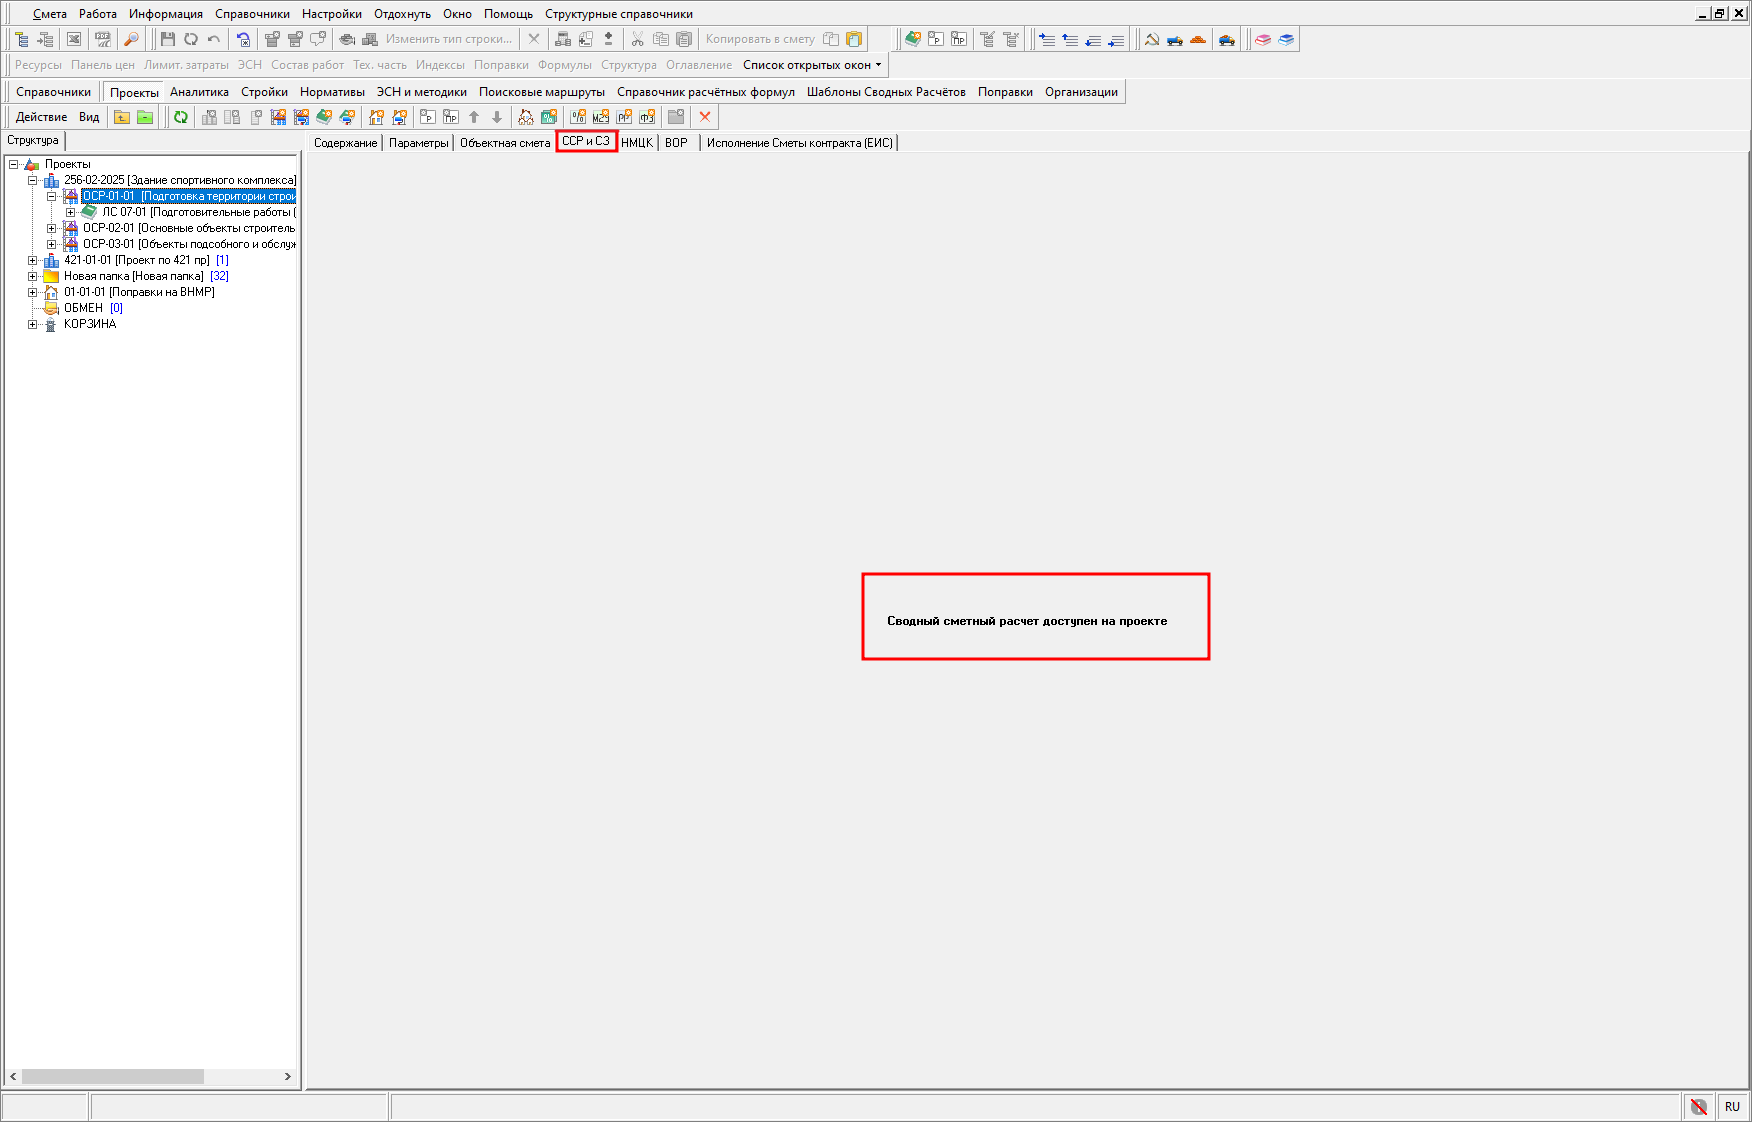Expand the ОСР-02-01 tree node
1752x1122 pixels.
point(52,228)
